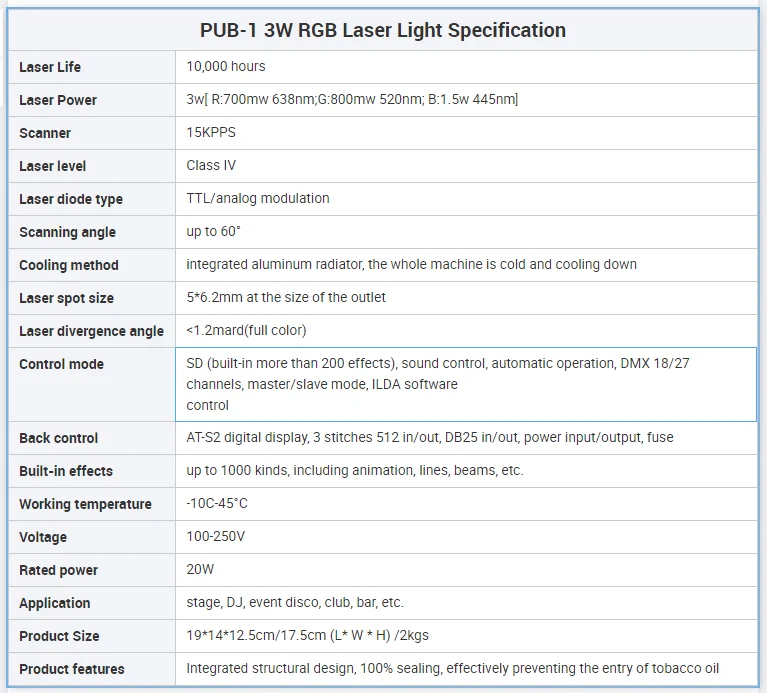Select the 'Laser spot size' label
This screenshot has width=767, height=693.
tap(67, 298)
